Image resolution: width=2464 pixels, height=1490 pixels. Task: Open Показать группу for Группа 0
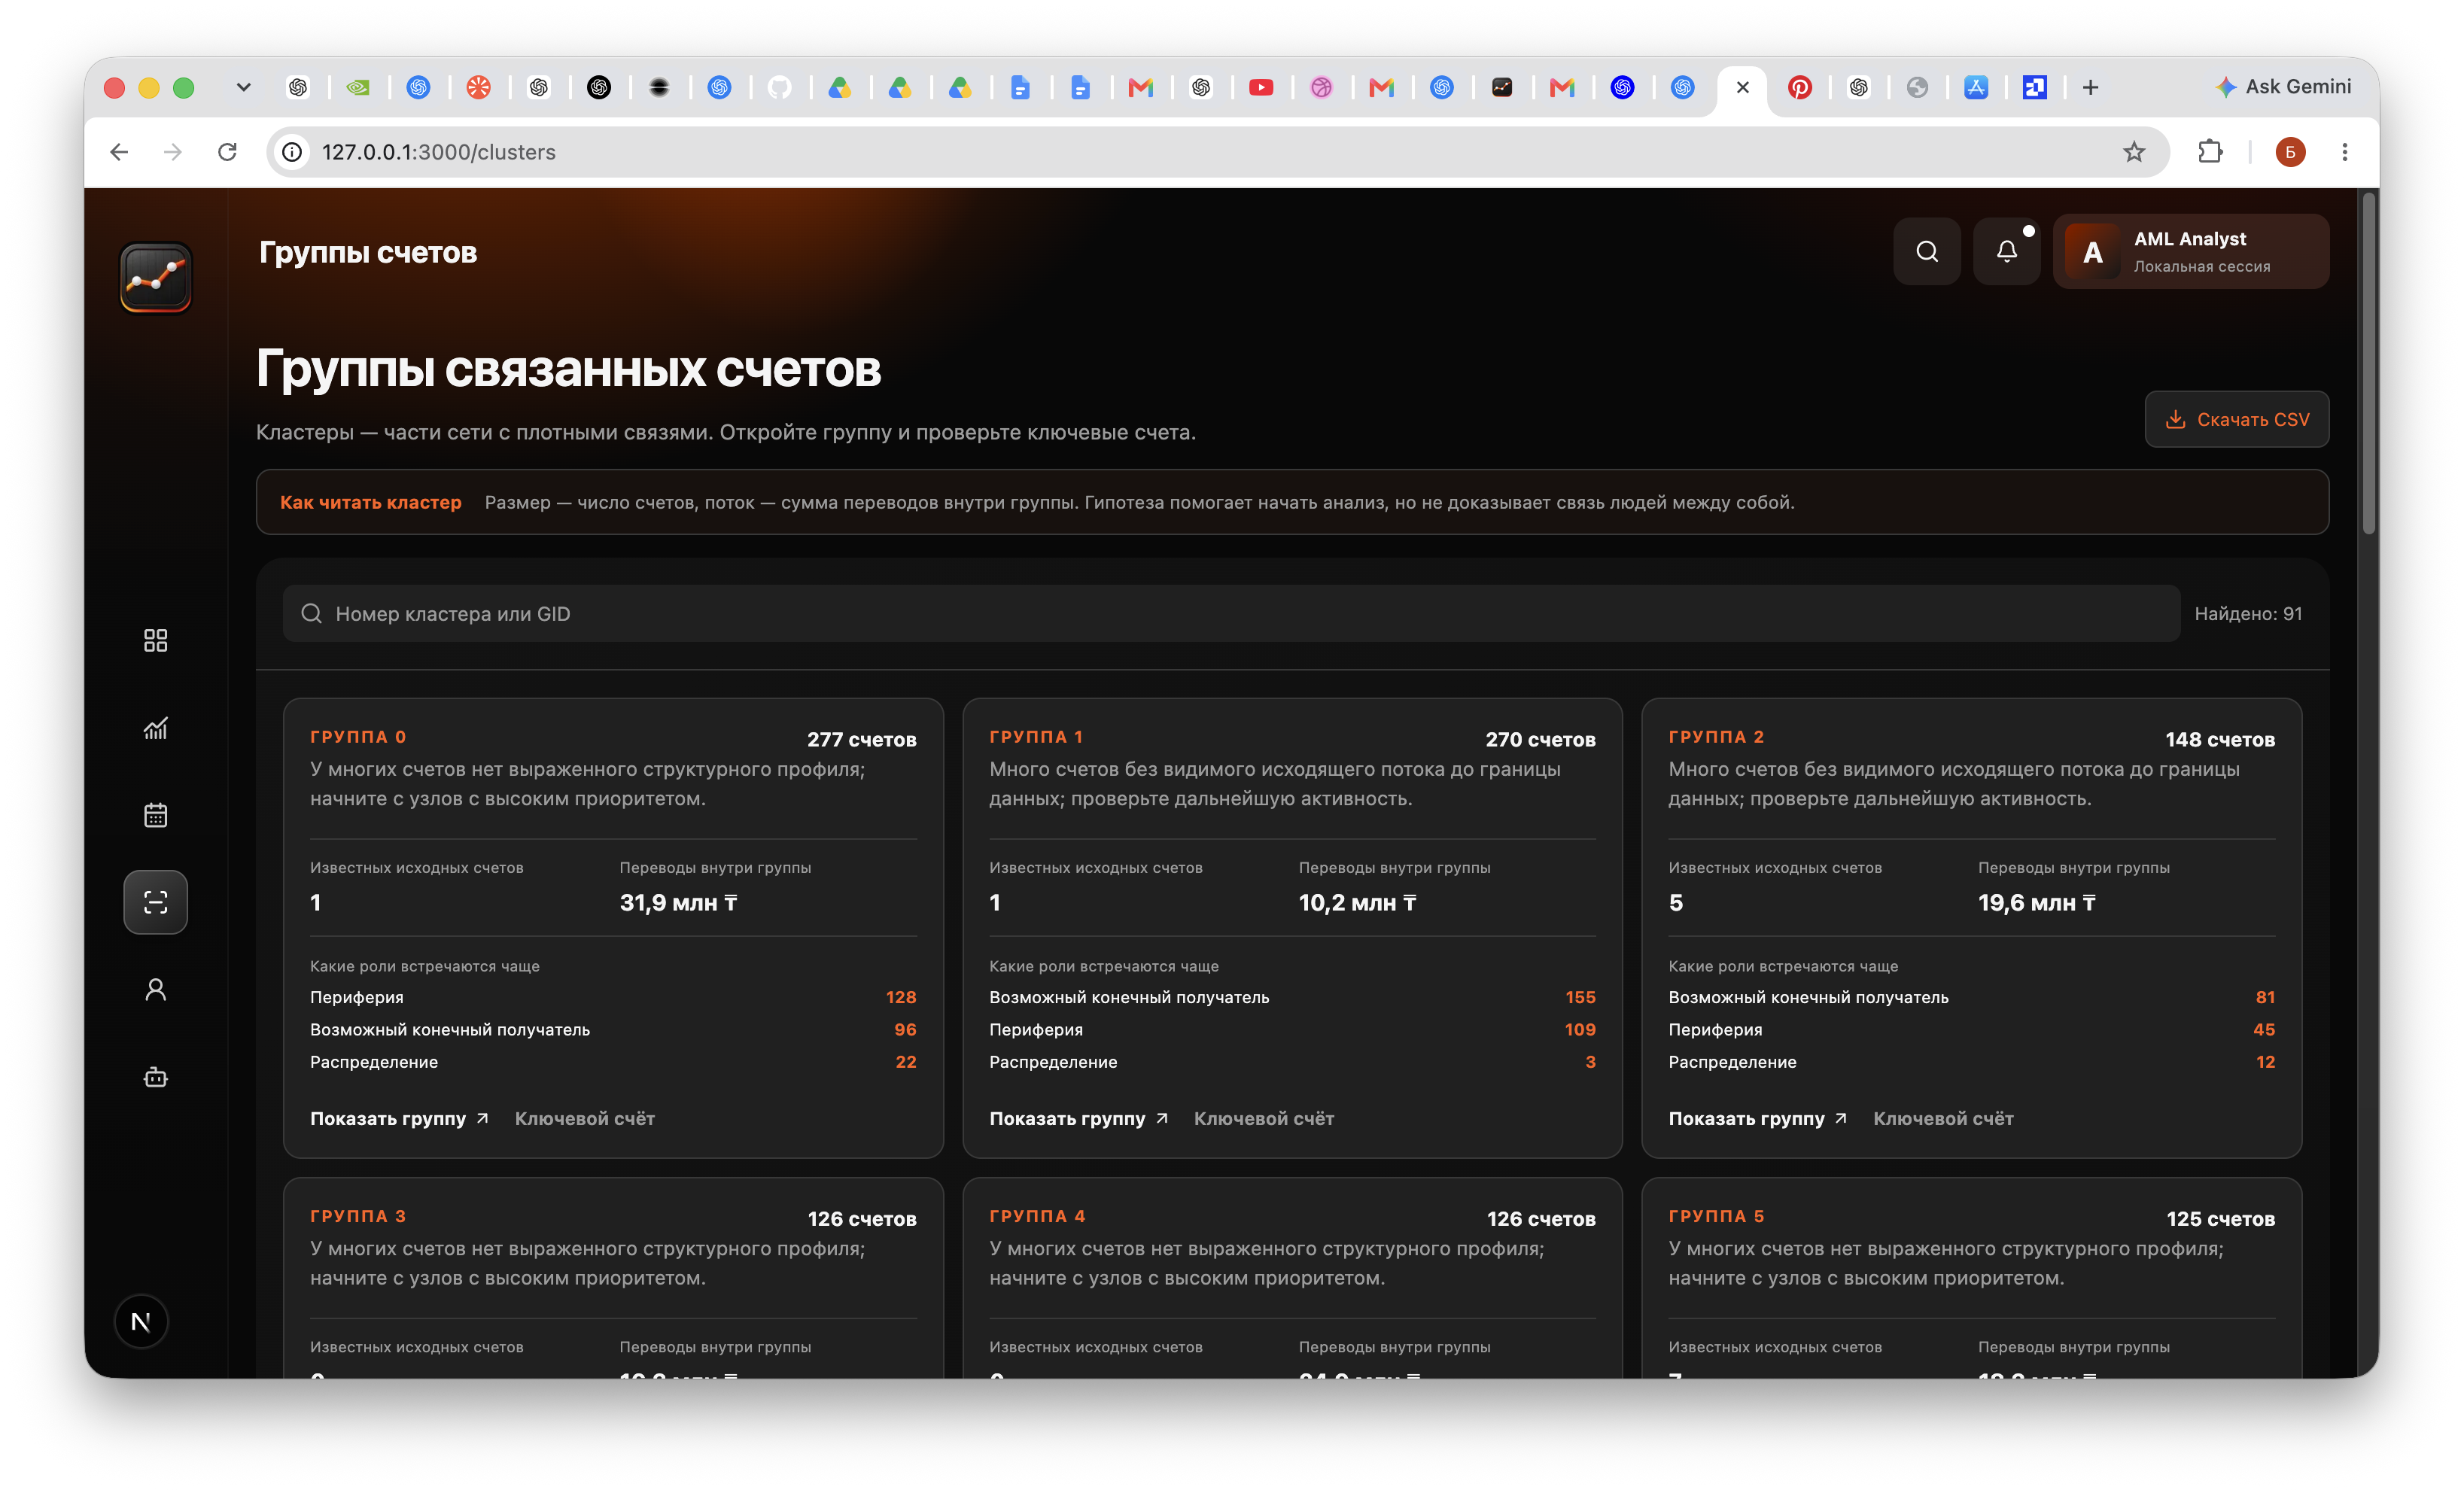point(398,1118)
